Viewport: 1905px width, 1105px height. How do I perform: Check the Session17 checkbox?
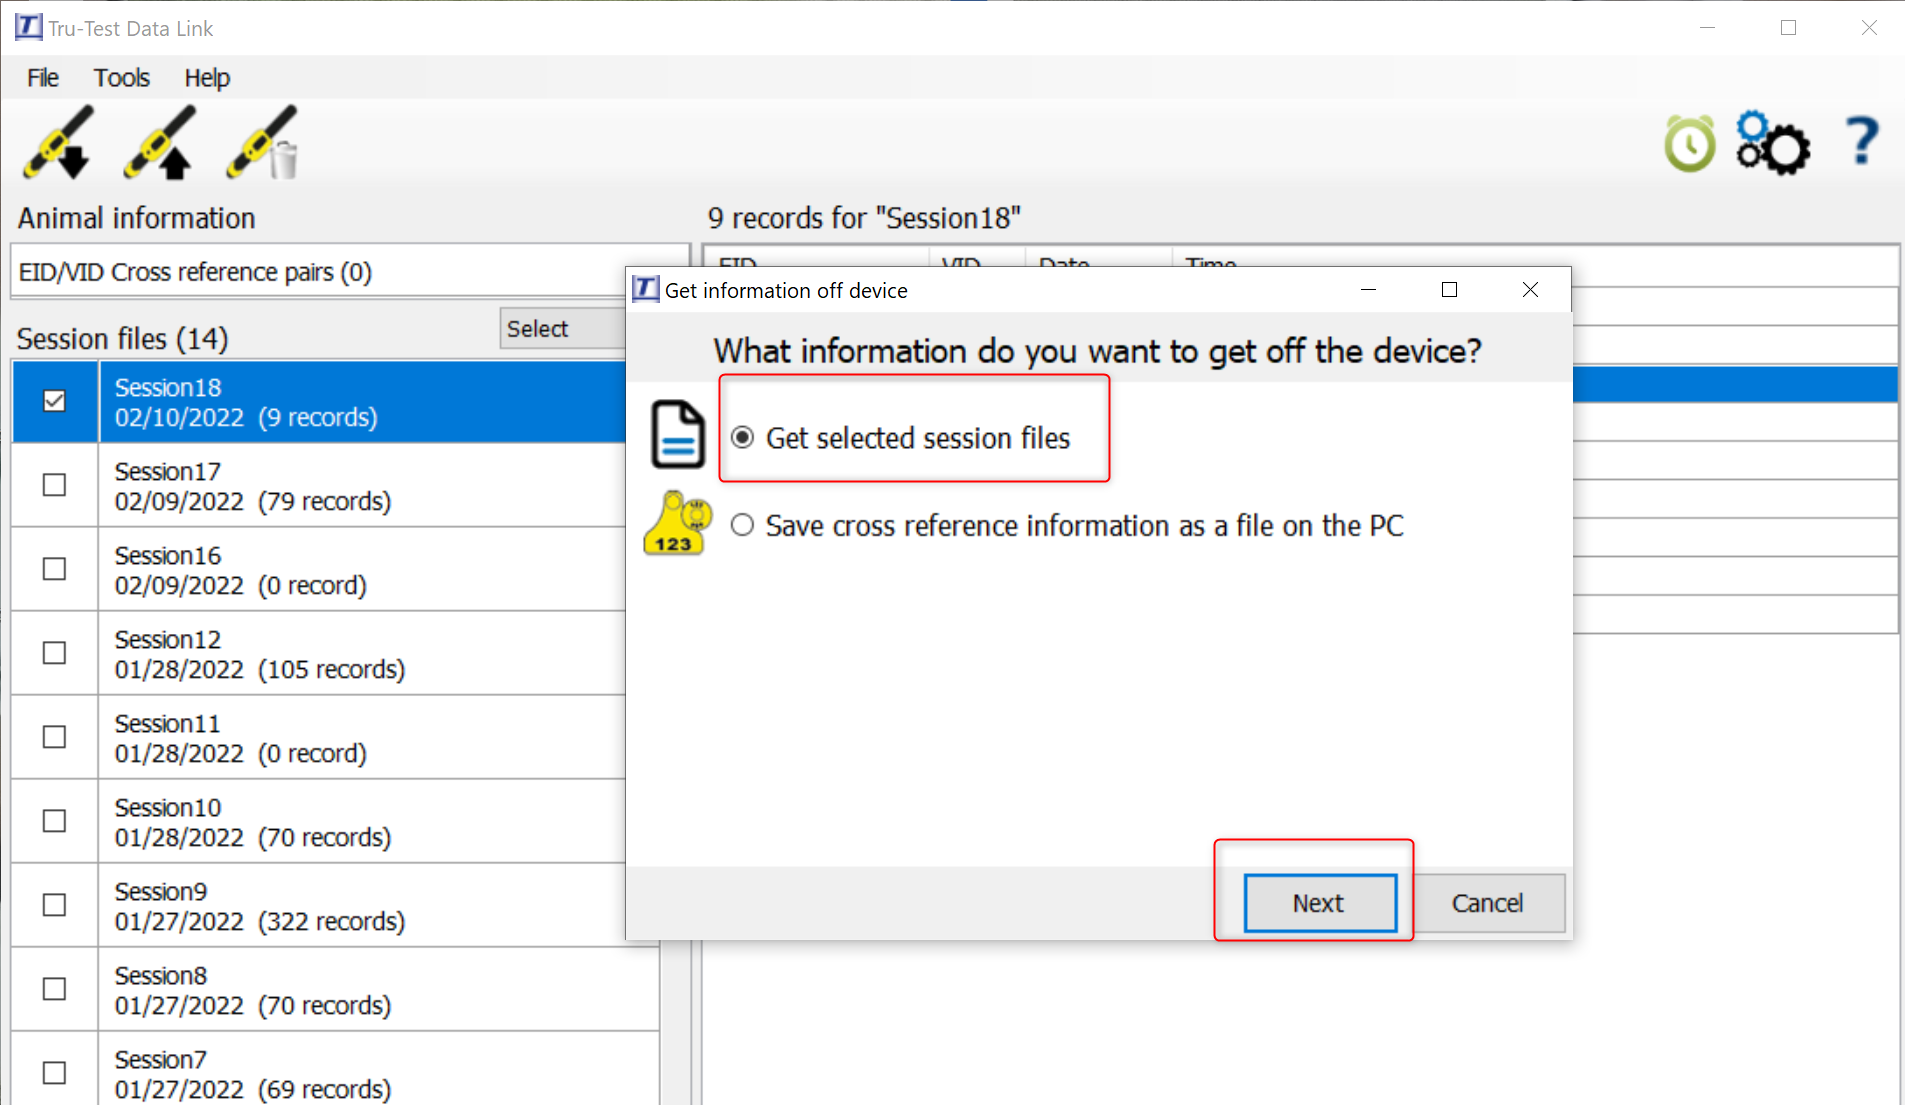(54, 485)
